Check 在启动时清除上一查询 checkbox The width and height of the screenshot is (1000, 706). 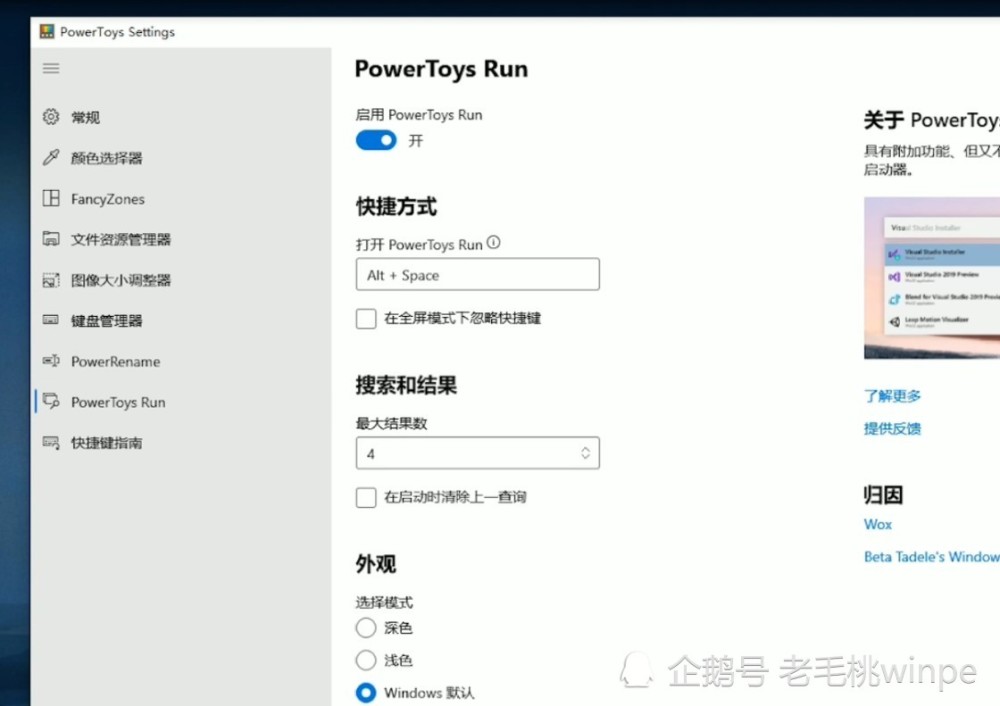point(366,497)
